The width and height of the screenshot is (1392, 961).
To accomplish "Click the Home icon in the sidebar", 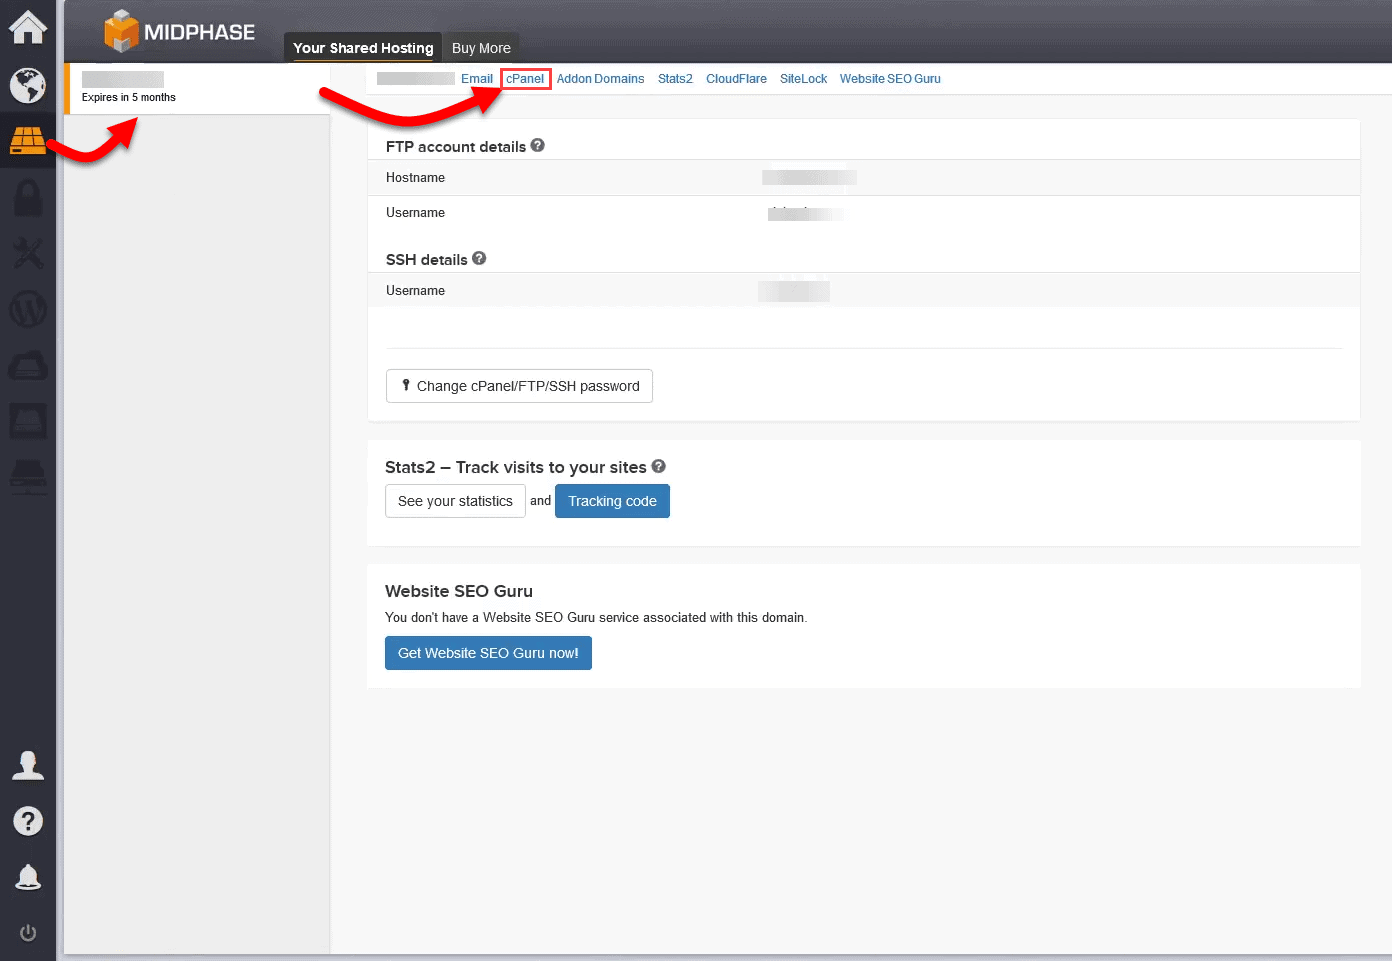I will pos(27,26).
